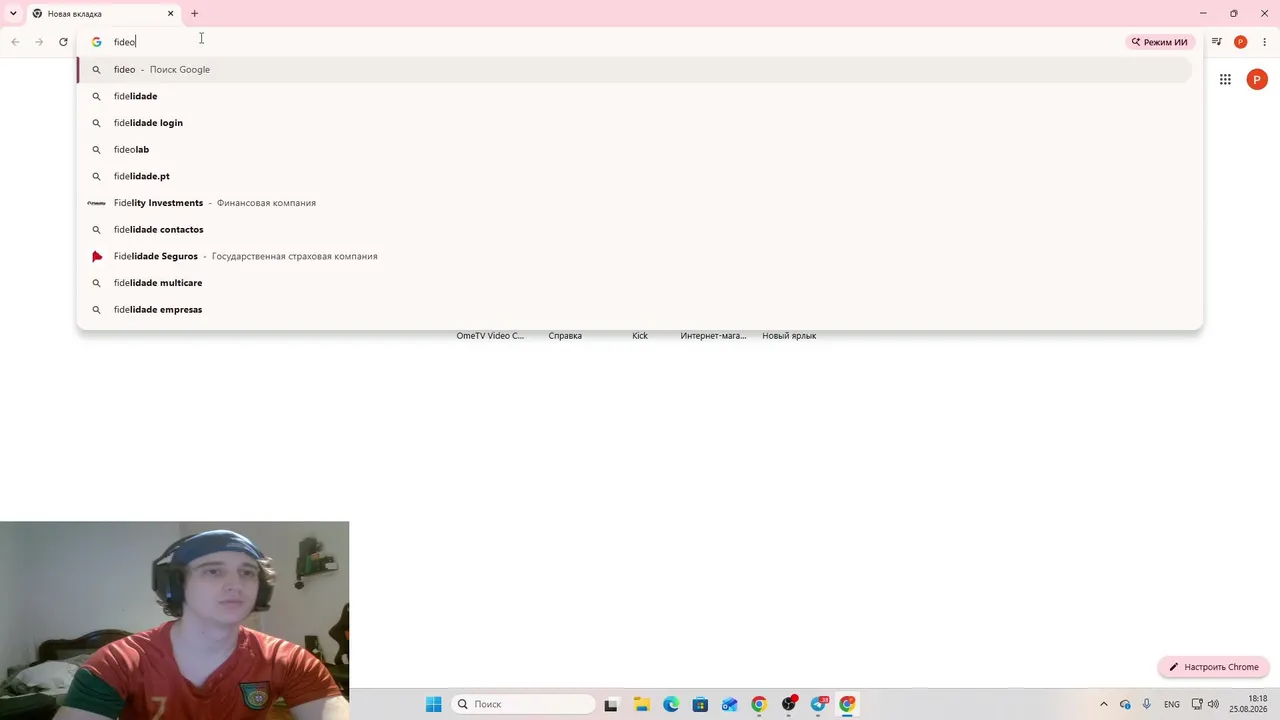1280x720 pixels.
Task: Open Telegram from the taskbar
Action: coord(819,705)
